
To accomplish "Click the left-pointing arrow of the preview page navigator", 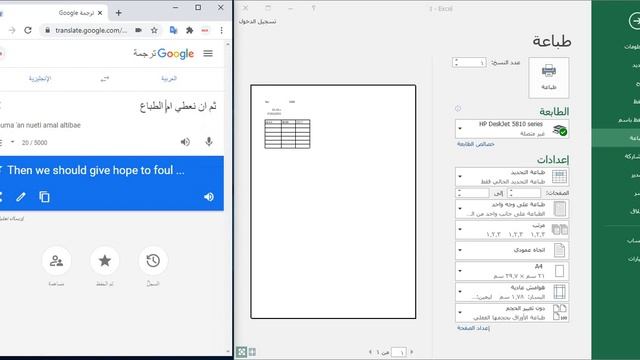I will click(370, 352).
